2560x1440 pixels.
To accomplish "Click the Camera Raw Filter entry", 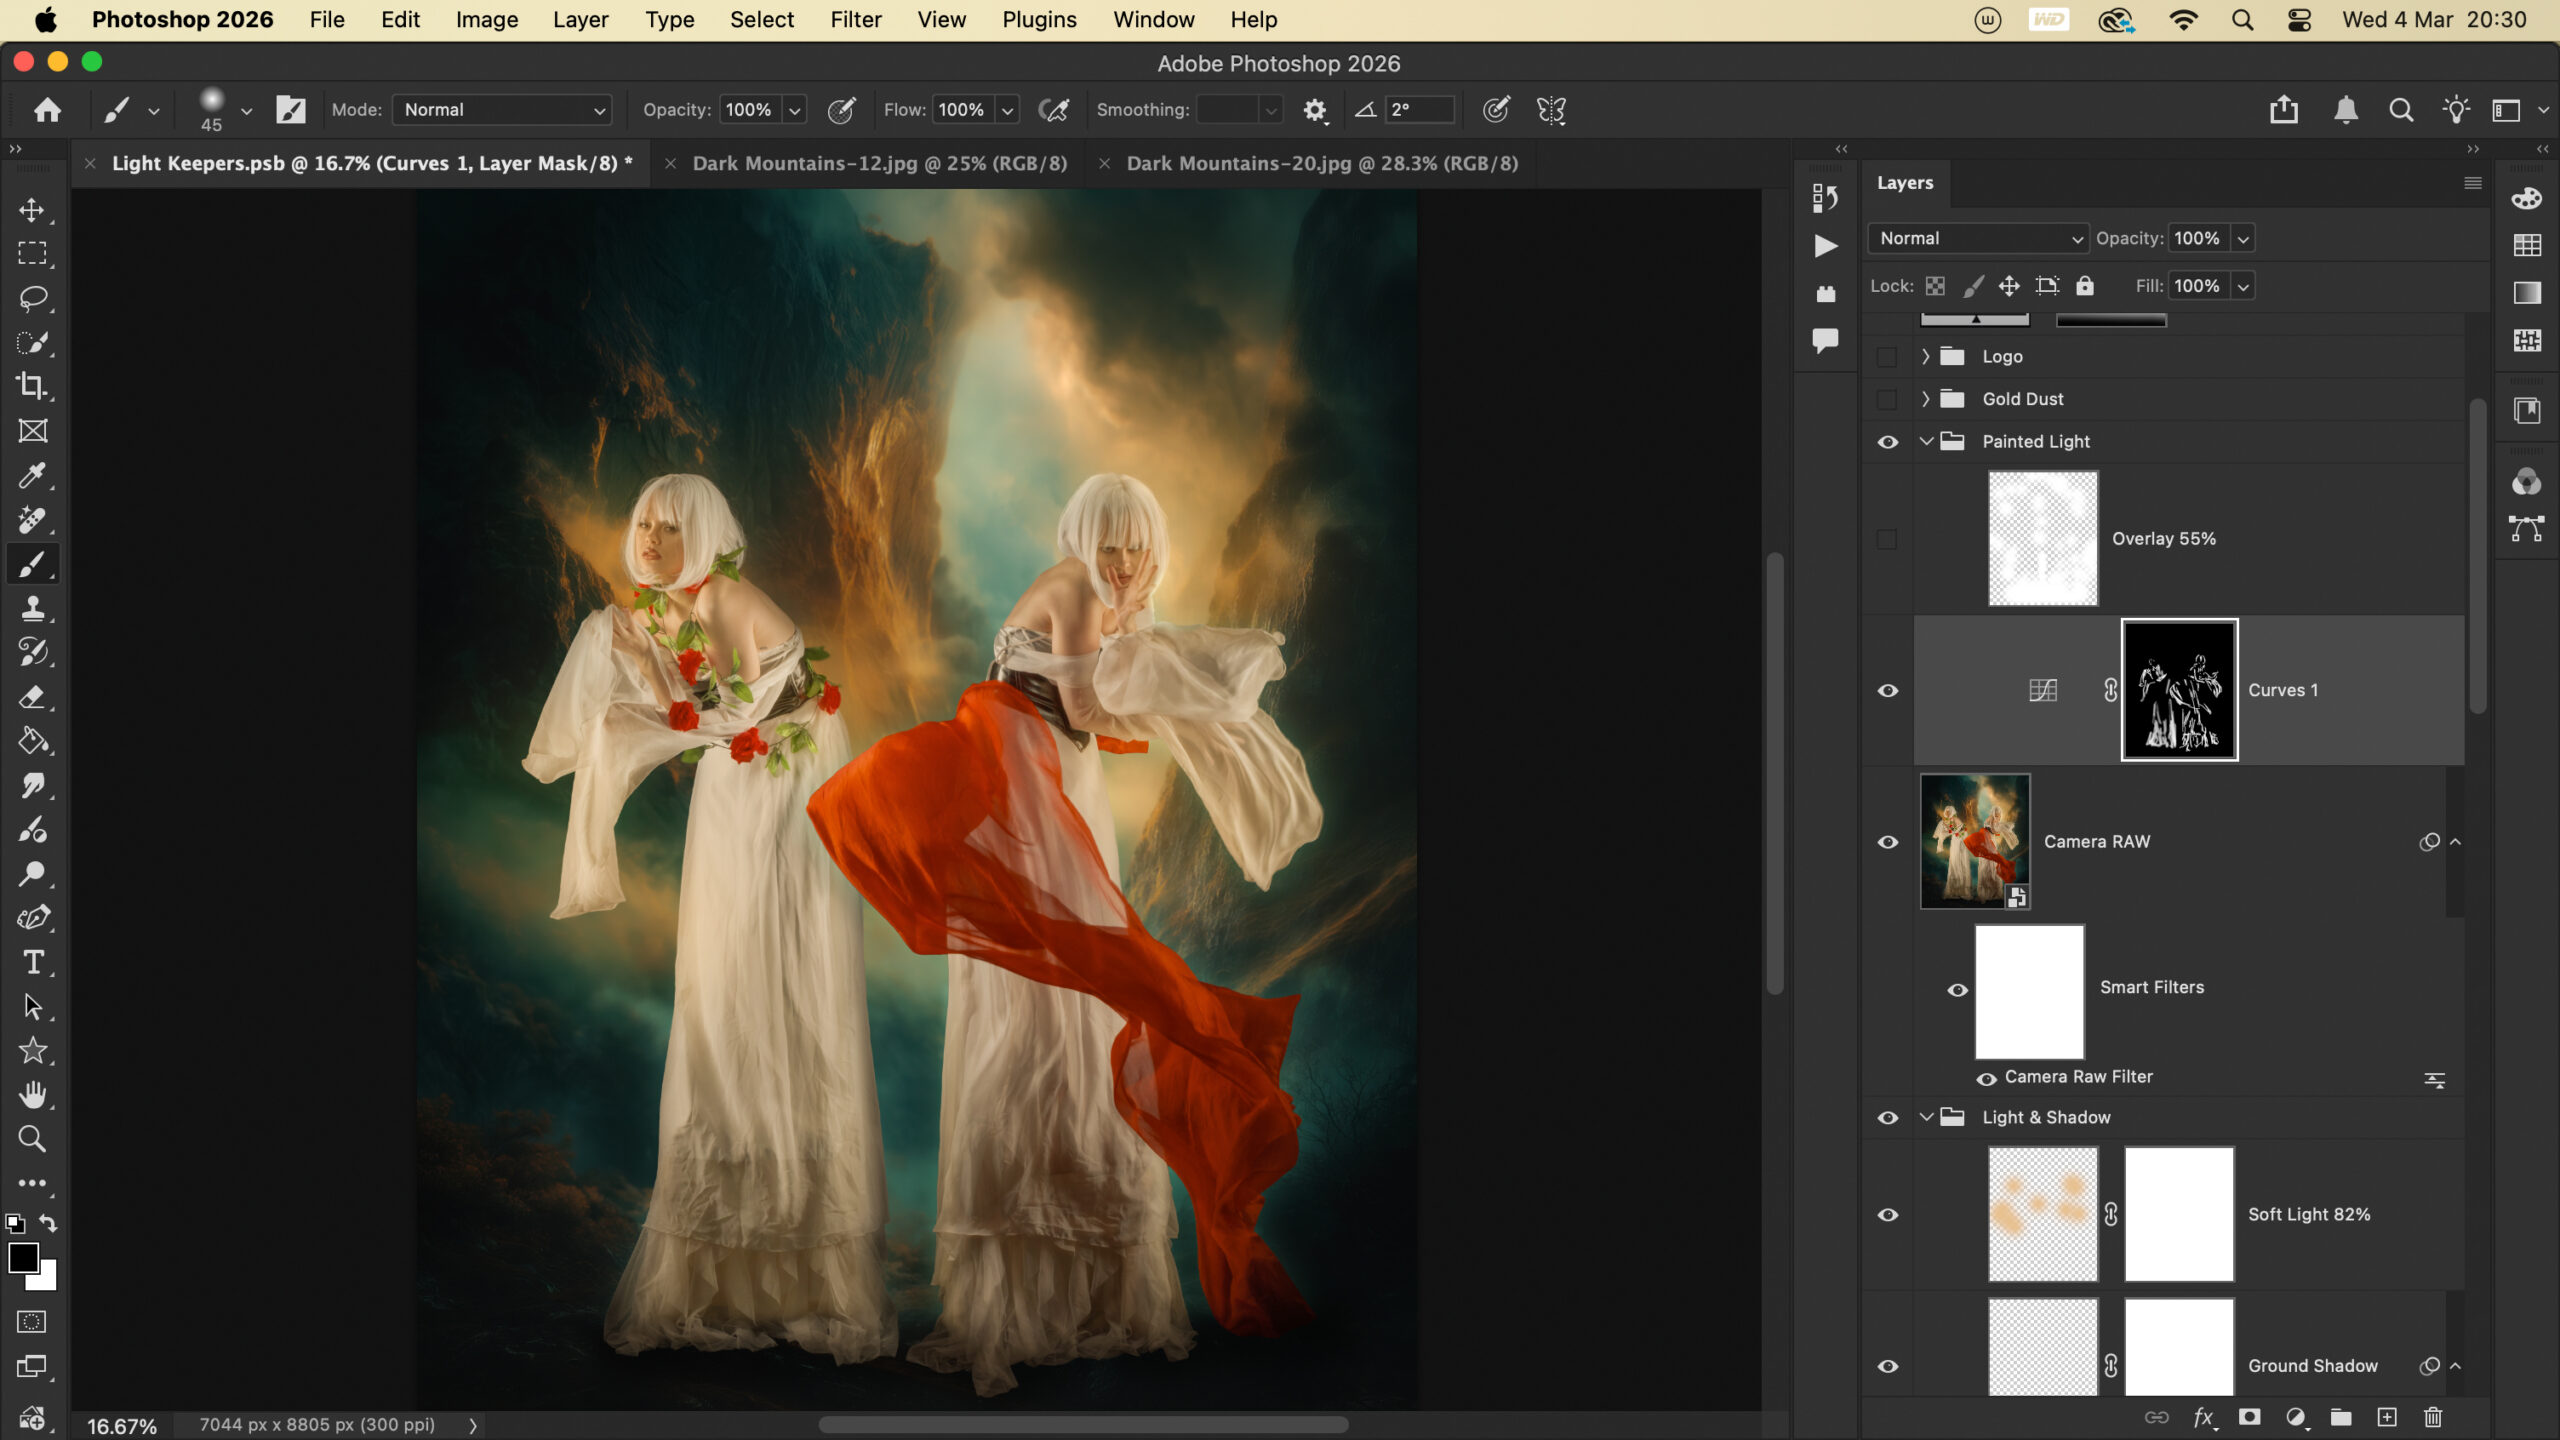I will pyautogui.click(x=2078, y=1077).
